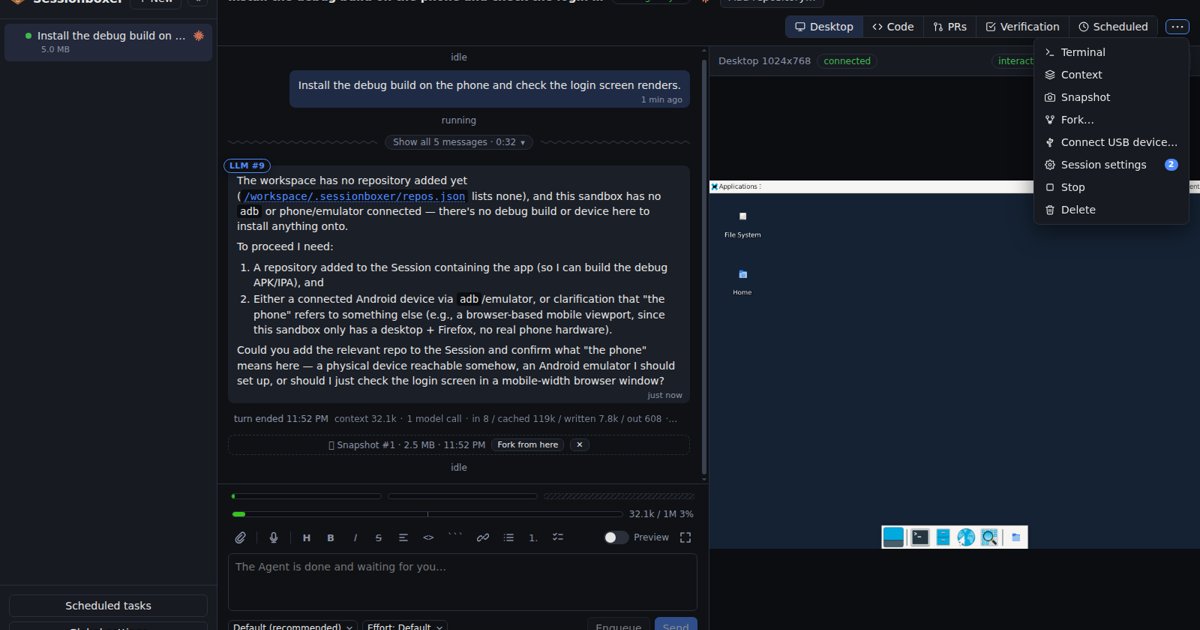Viewport: 1200px width, 630px height.
Task: Open the file manager drawer icon in the remote dock
Action: tap(943, 538)
